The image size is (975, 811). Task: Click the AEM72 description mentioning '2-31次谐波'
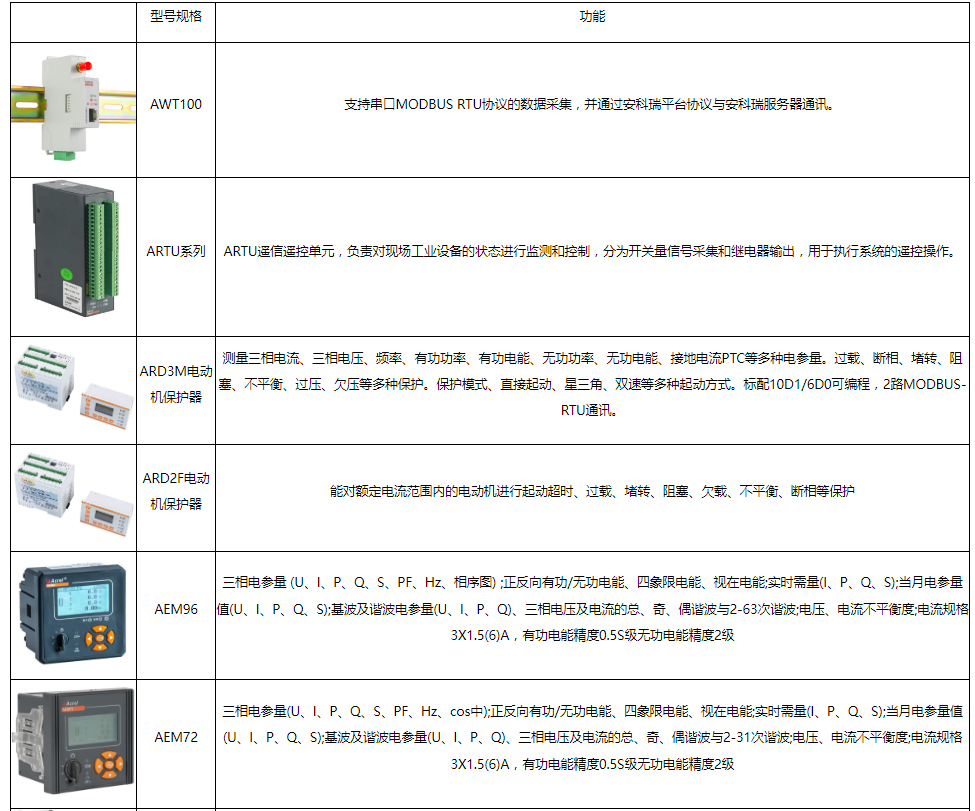(x=592, y=737)
